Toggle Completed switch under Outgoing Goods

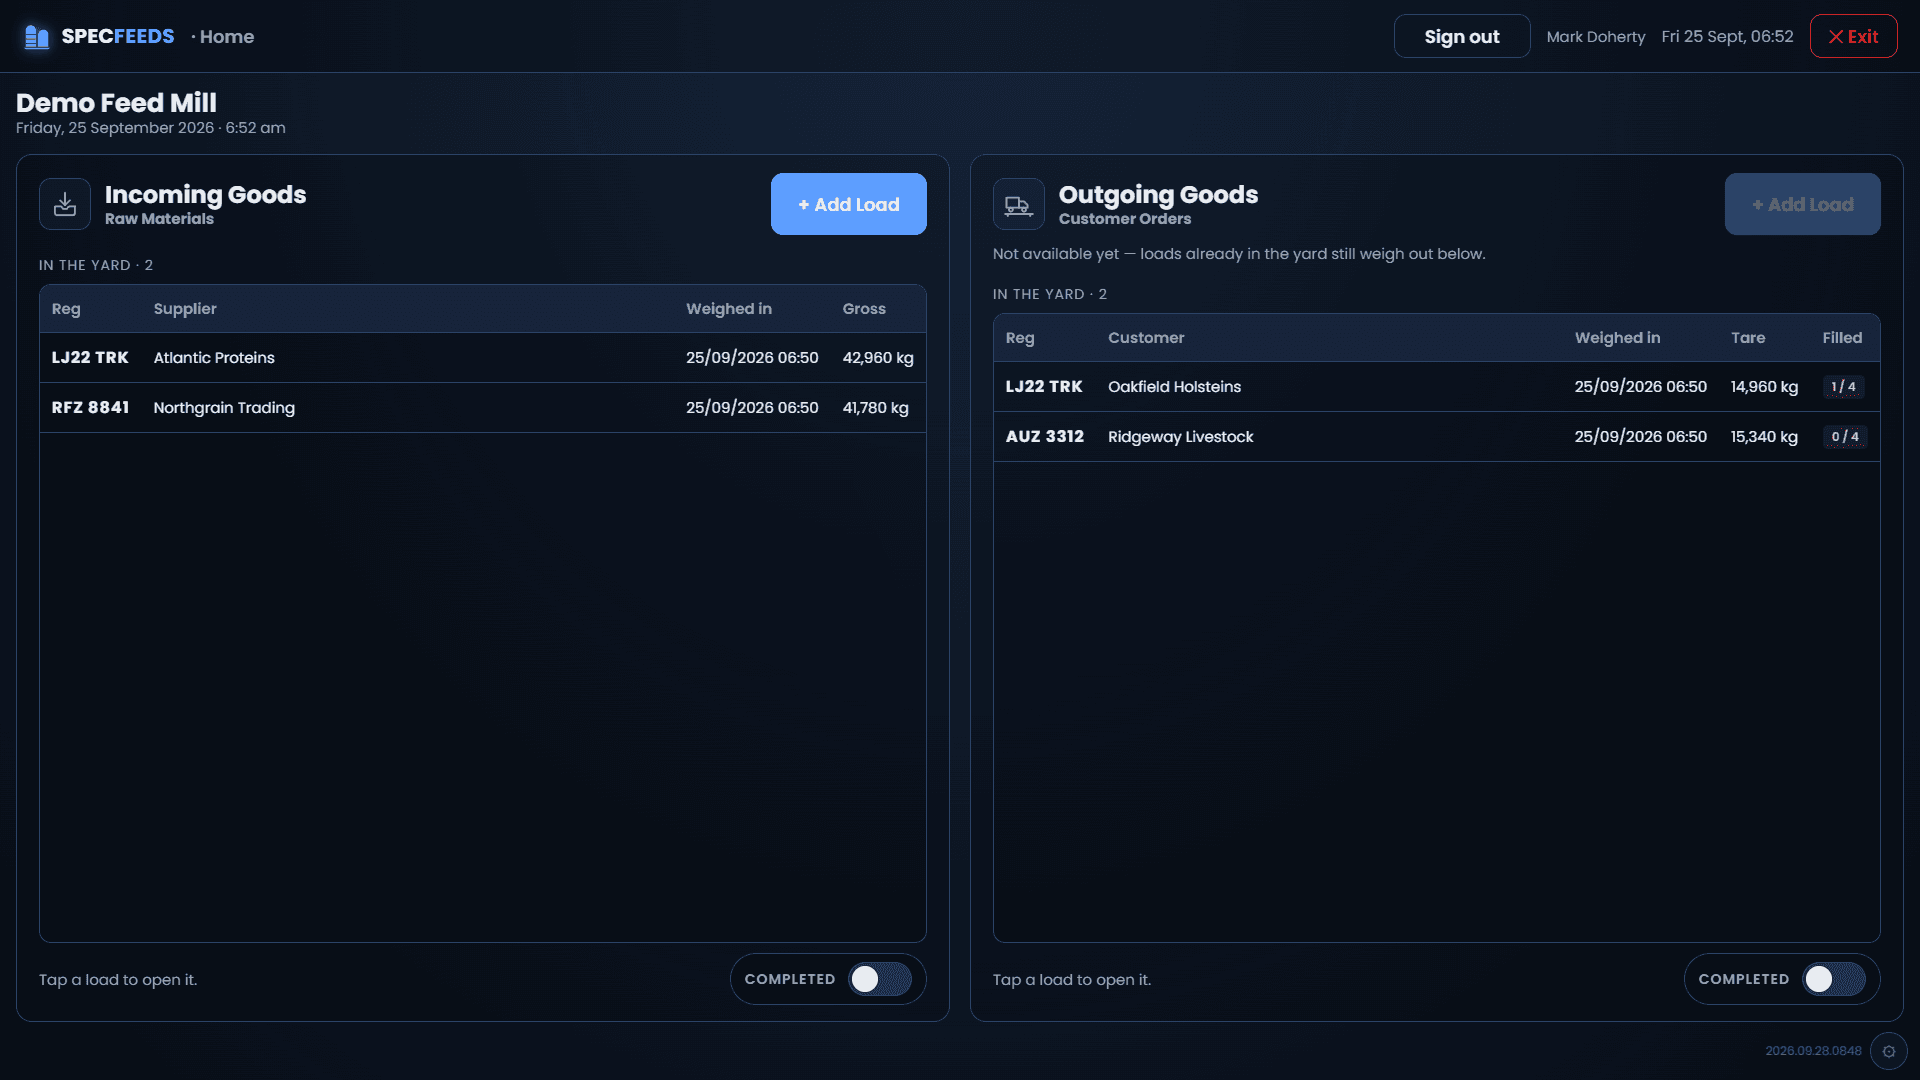(1834, 979)
